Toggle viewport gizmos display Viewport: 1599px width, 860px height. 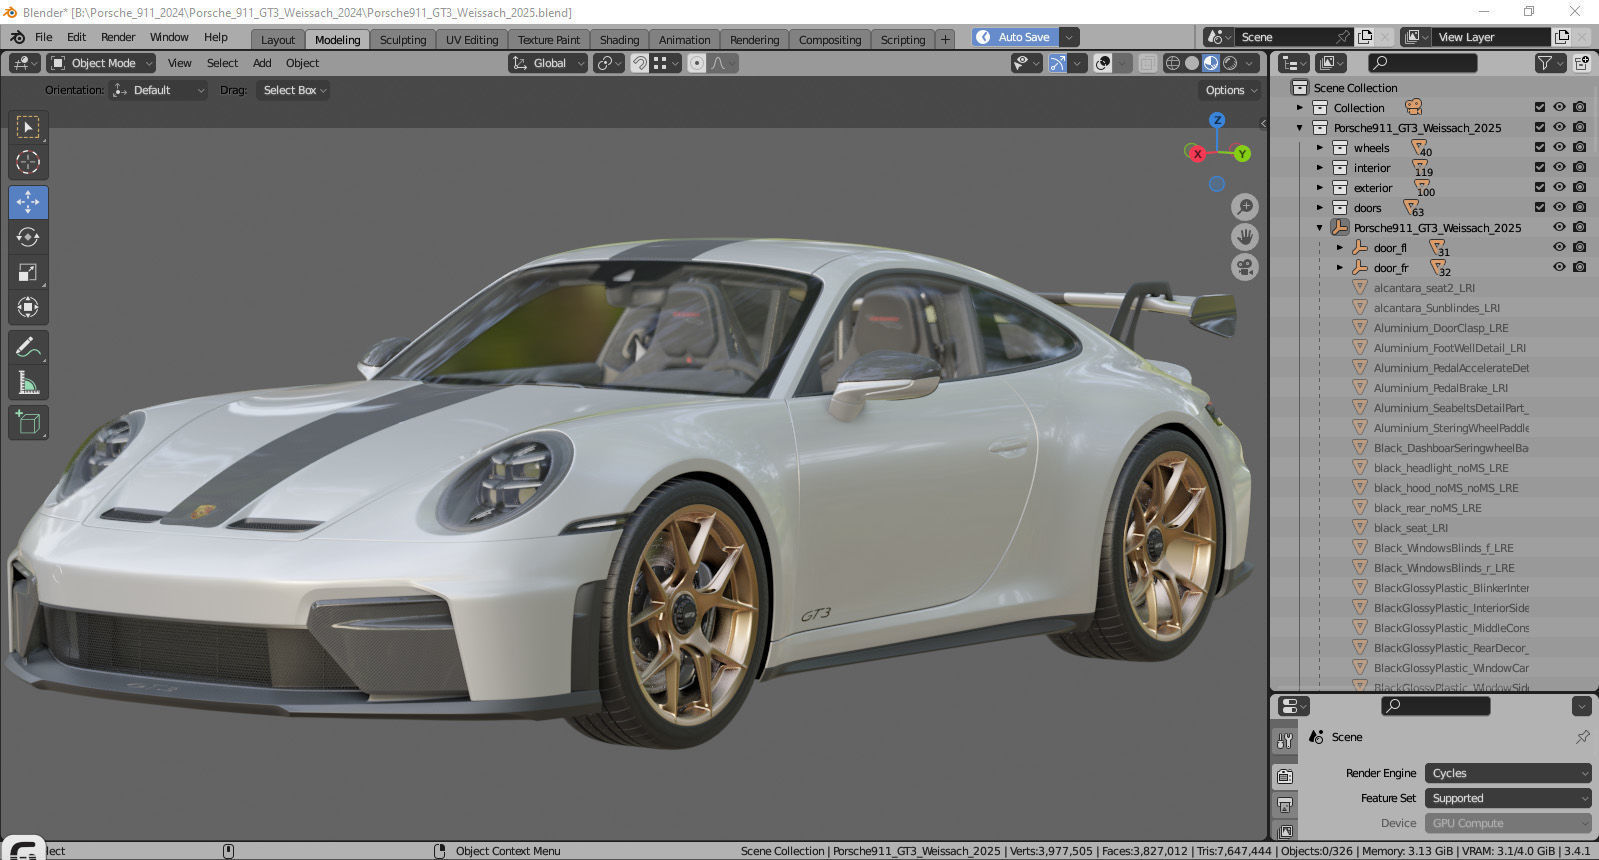pyautogui.click(x=1057, y=63)
